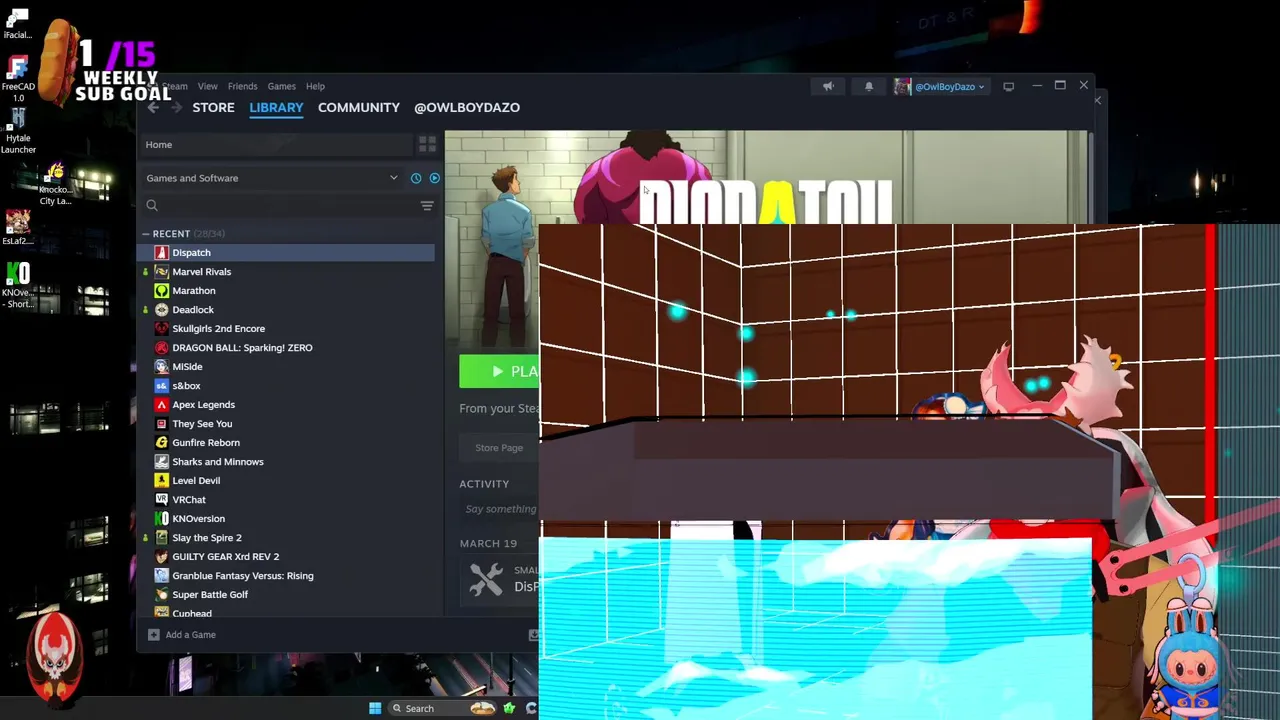Collapse the RECENT category list
Viewport: 1280px width, 720px height.
[145, 234]
